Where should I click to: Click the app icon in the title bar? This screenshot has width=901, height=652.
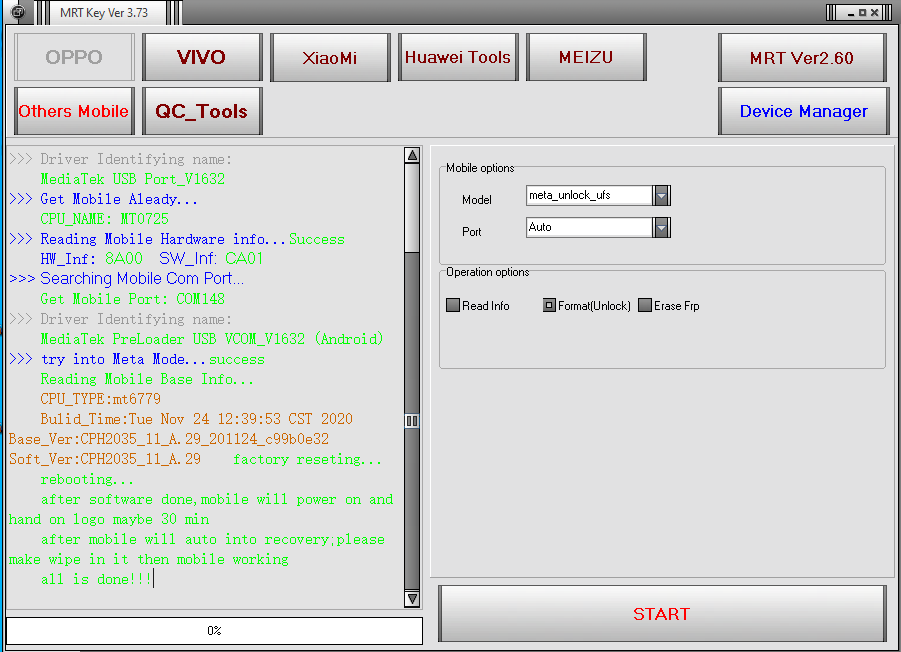pyautogui.click(x=18, y=11)
